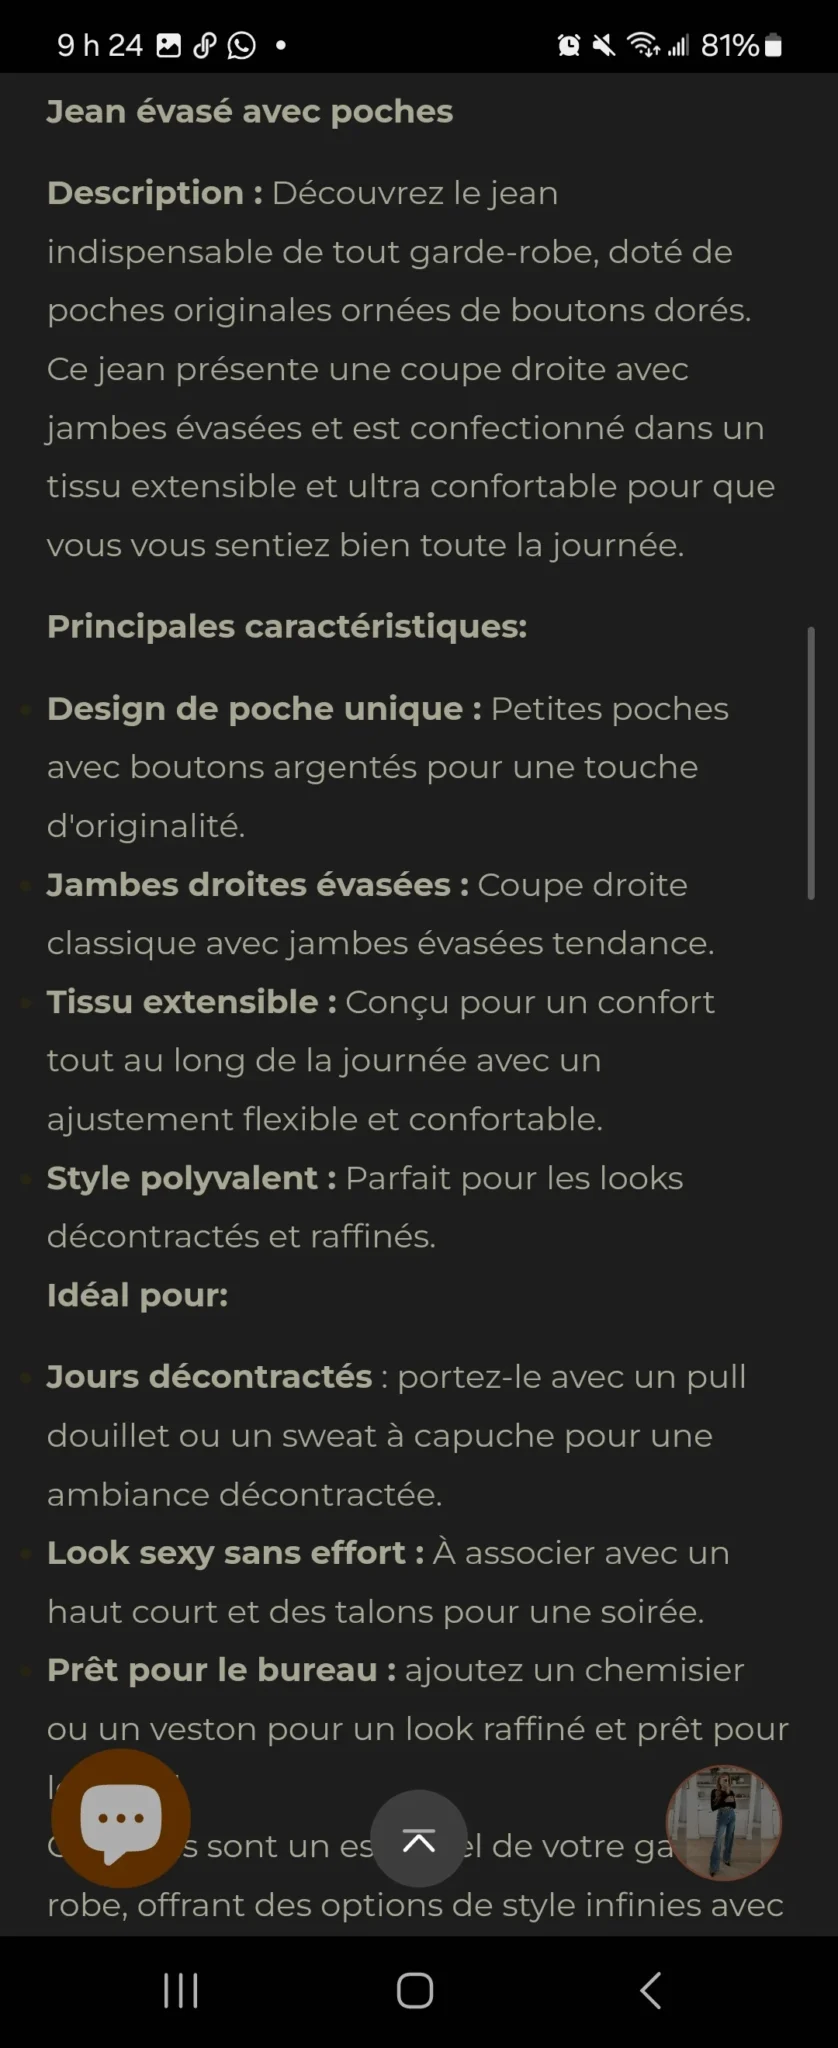
Task: Click the page scrollbar on right edge
Action: 811,763
